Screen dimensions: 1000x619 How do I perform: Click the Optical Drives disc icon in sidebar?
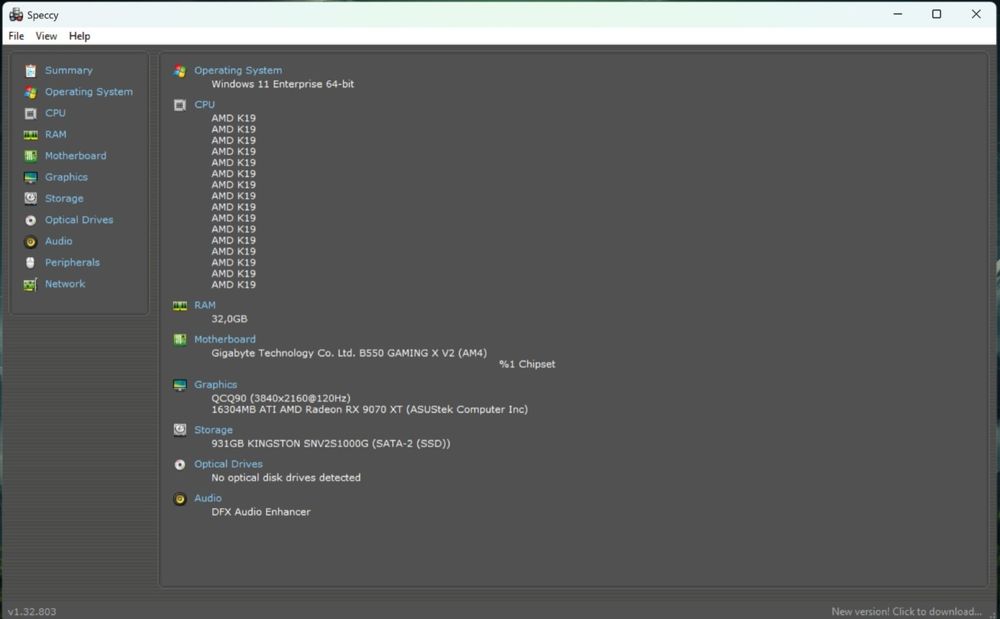coord(31,221)
